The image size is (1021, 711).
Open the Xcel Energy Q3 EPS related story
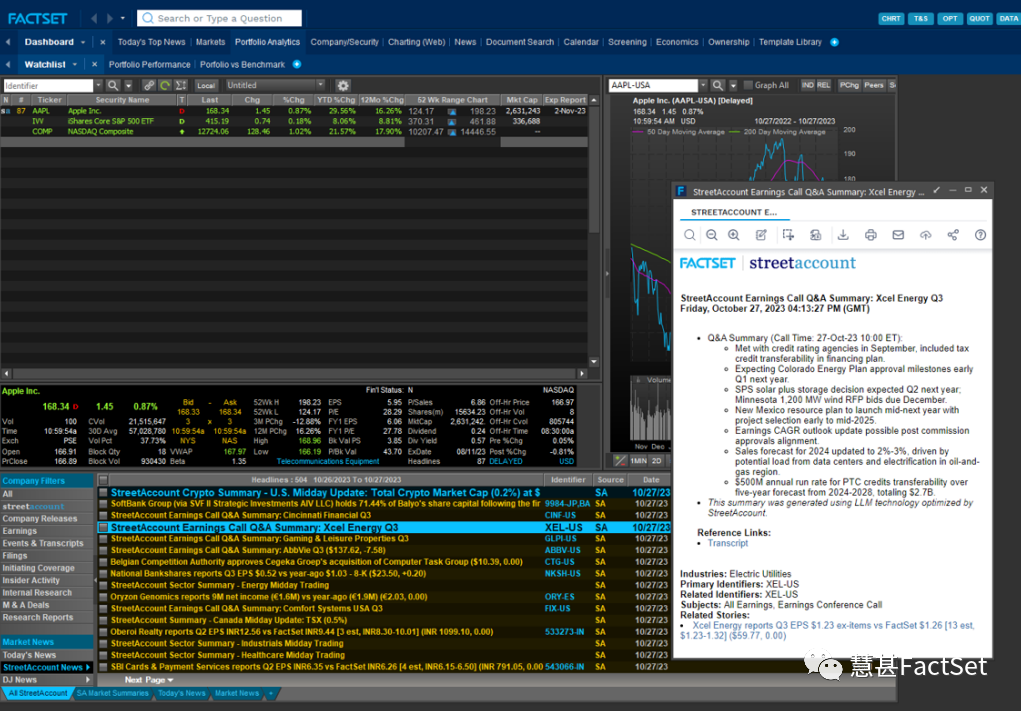[827, 630]
